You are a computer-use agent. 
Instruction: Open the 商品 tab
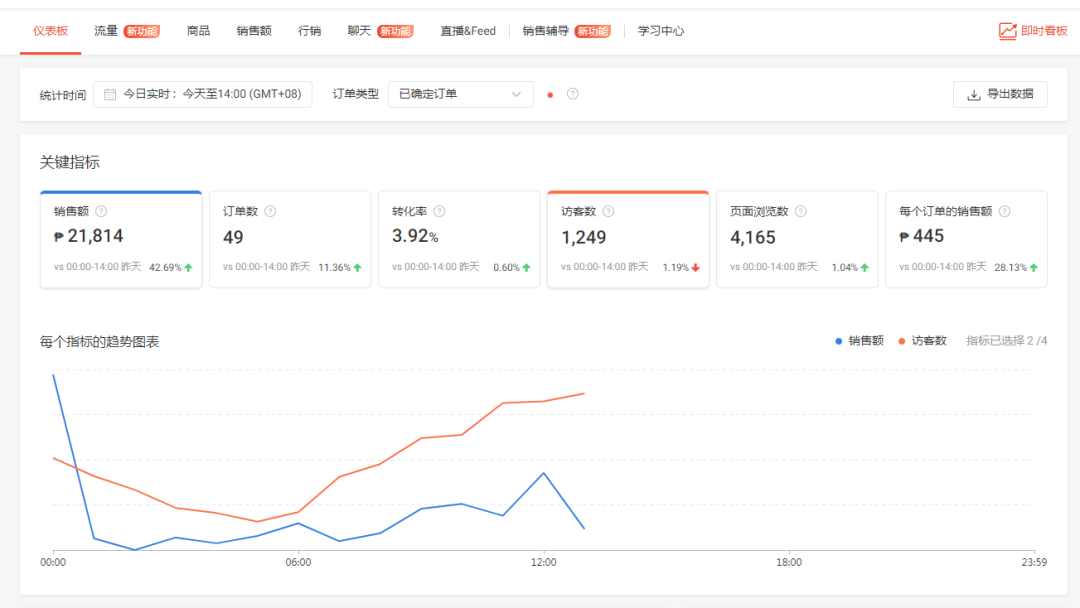(198, 31)
